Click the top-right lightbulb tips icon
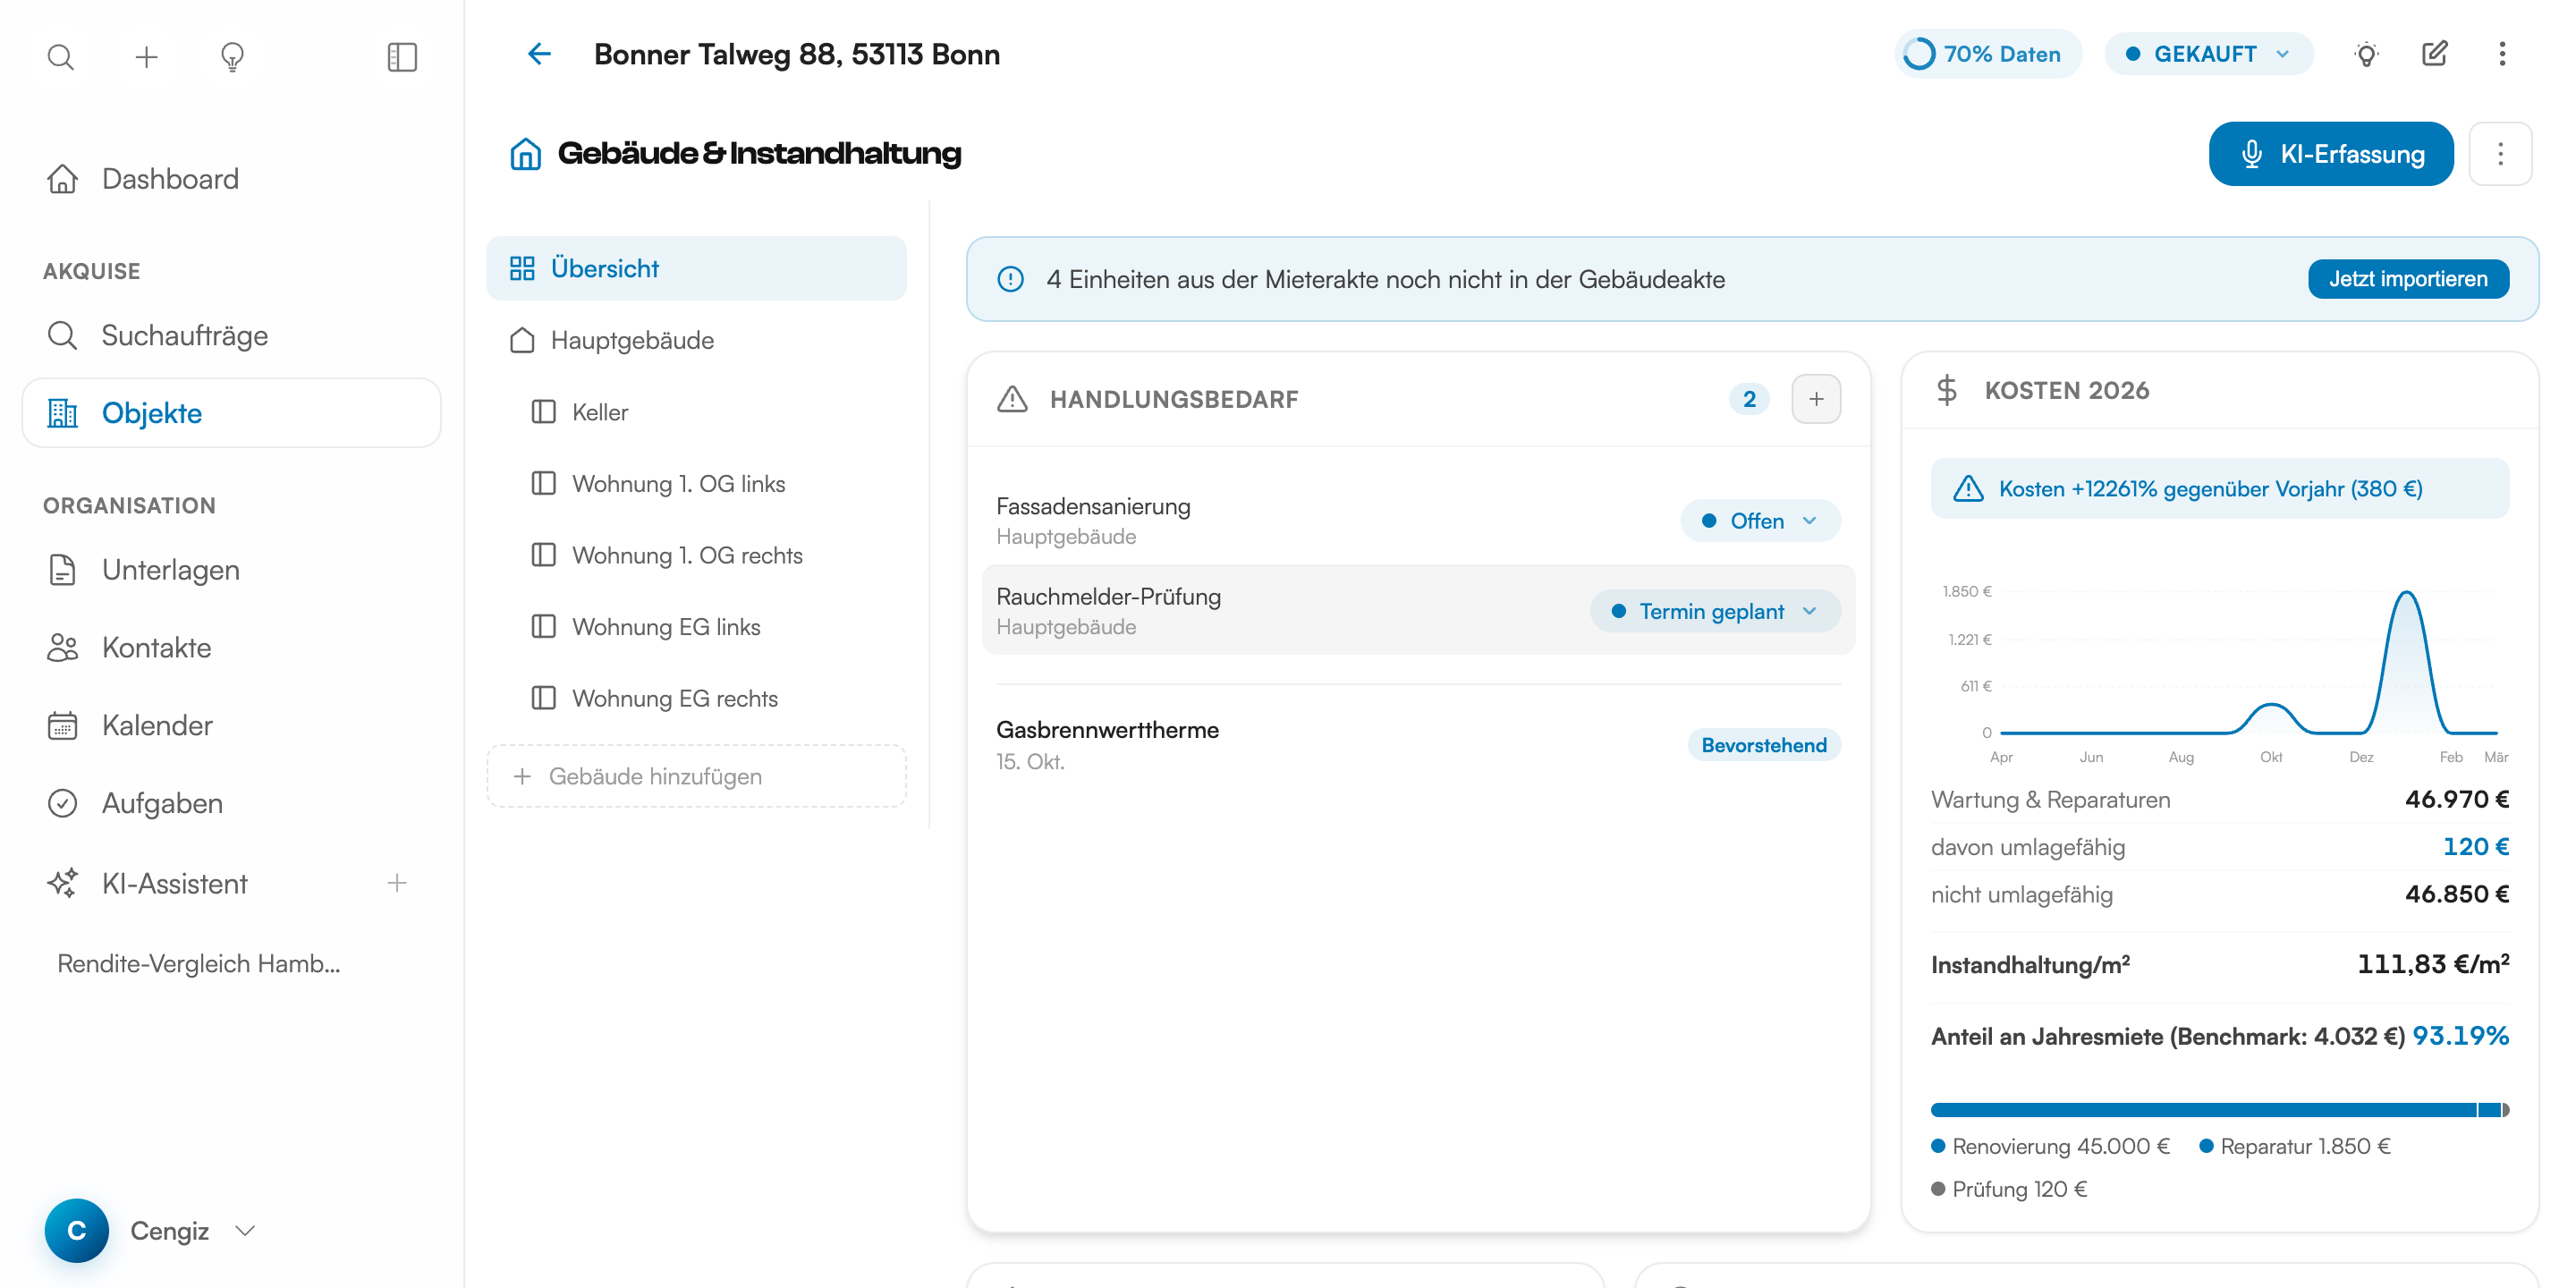 2366,54
